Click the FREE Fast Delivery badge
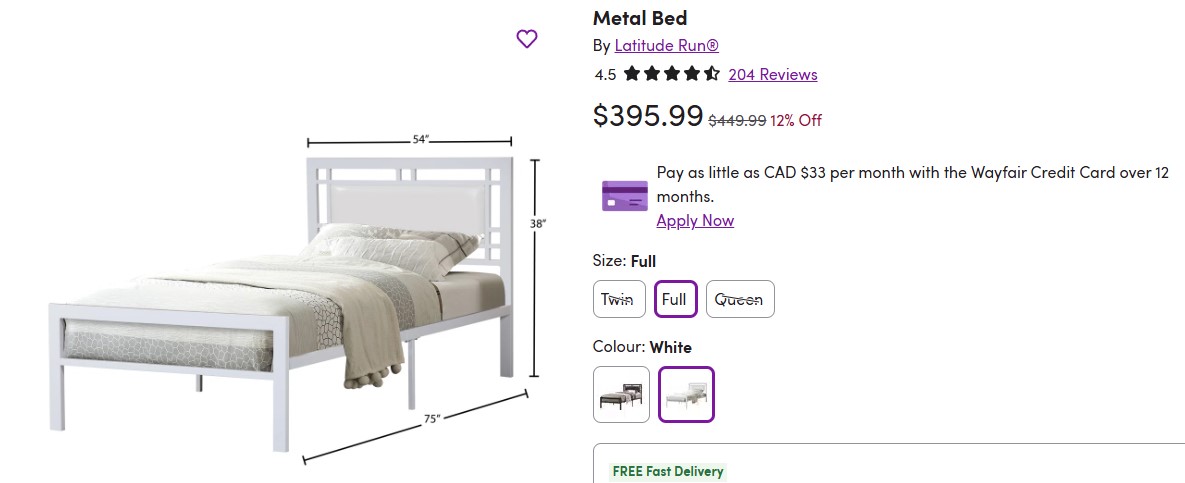Screen dimensions: 1185x483 668,471
